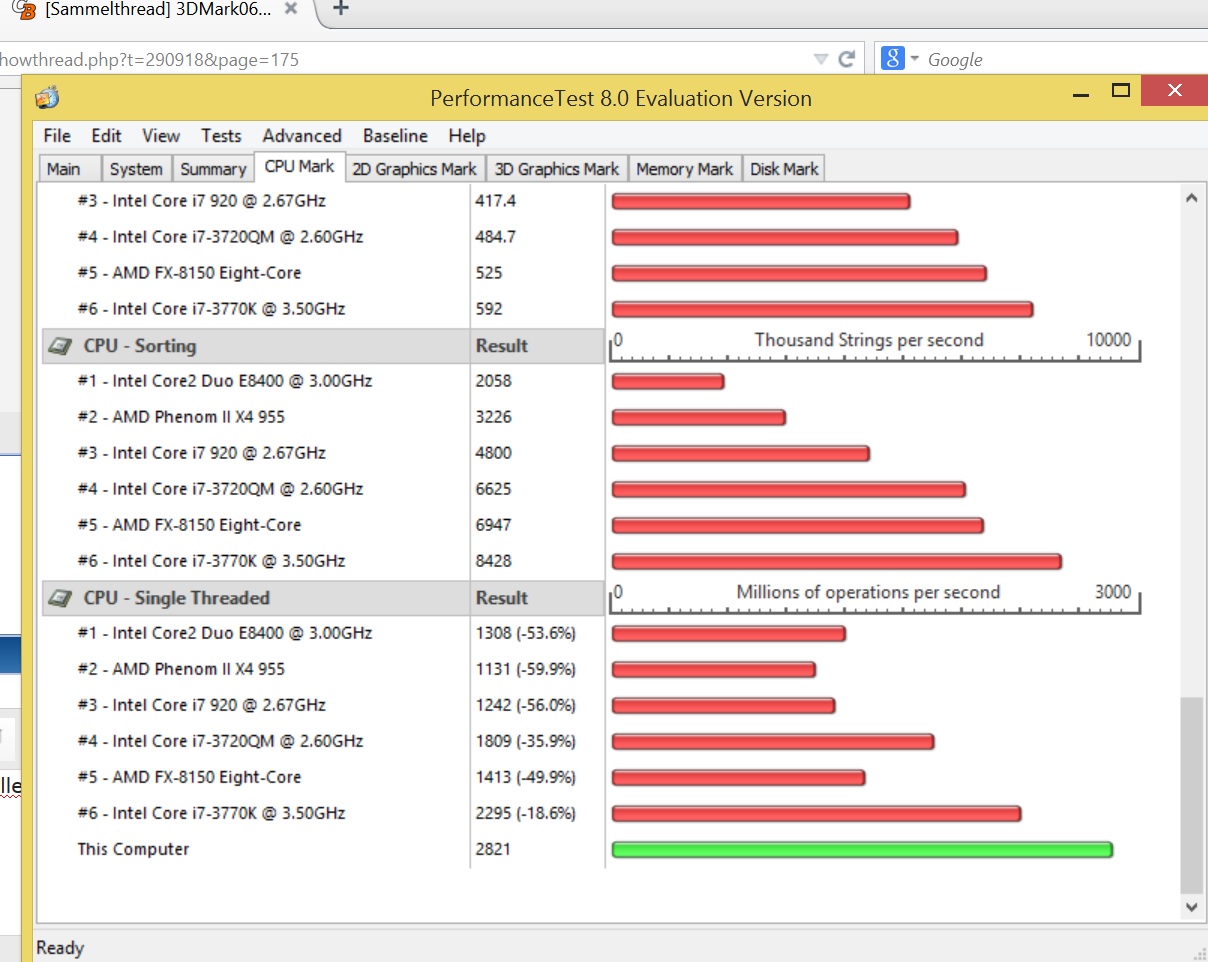1208x962 pixels.
Task: Click the green This Computer result bar
Action: (862, 850)
